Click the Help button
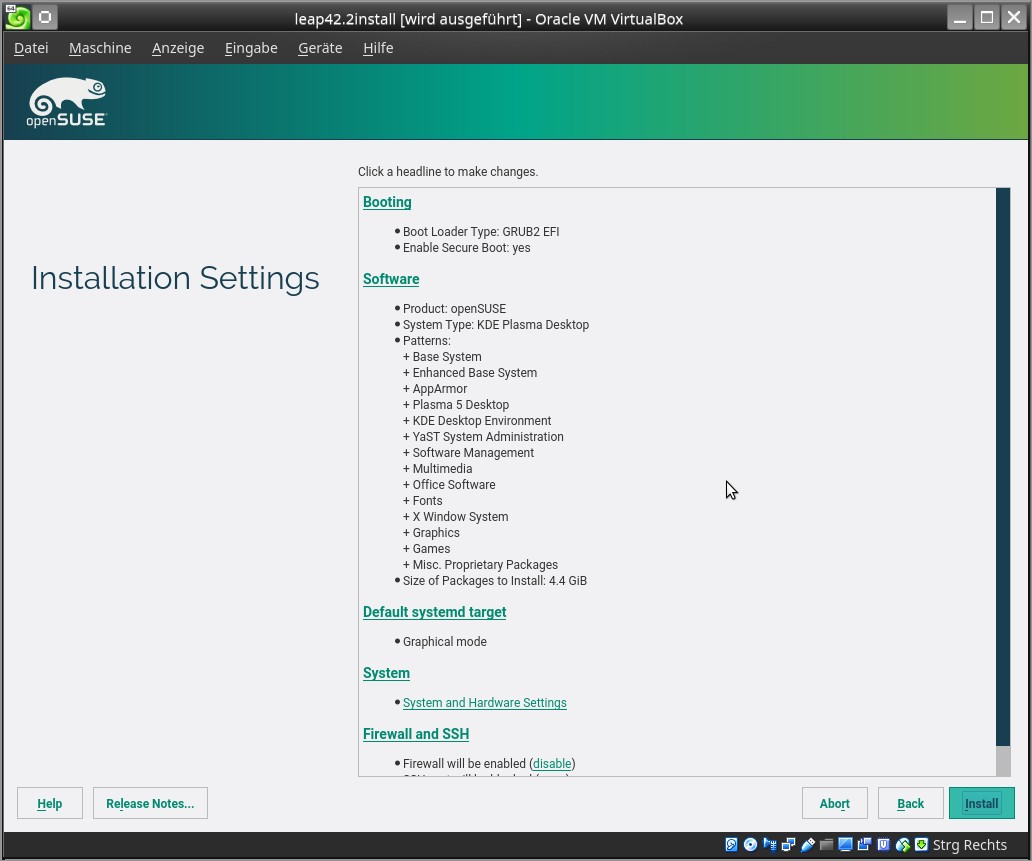Screen dimensions: 1032x861 [x=49, y=803]
